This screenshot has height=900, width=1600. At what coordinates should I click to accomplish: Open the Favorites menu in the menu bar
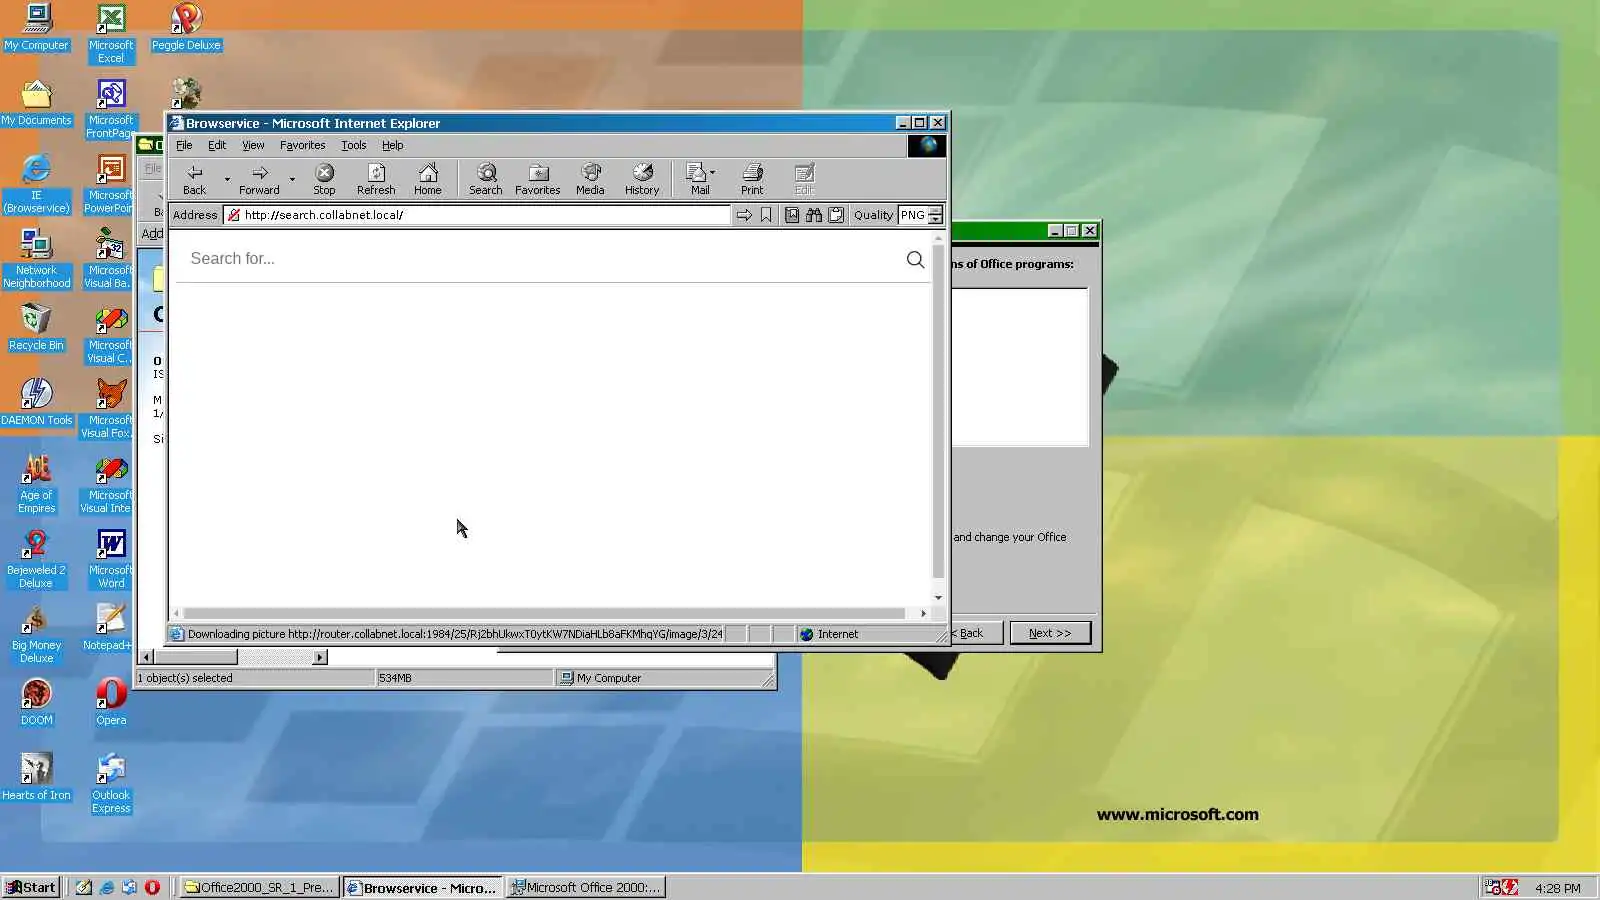click(x=302, y=145)
